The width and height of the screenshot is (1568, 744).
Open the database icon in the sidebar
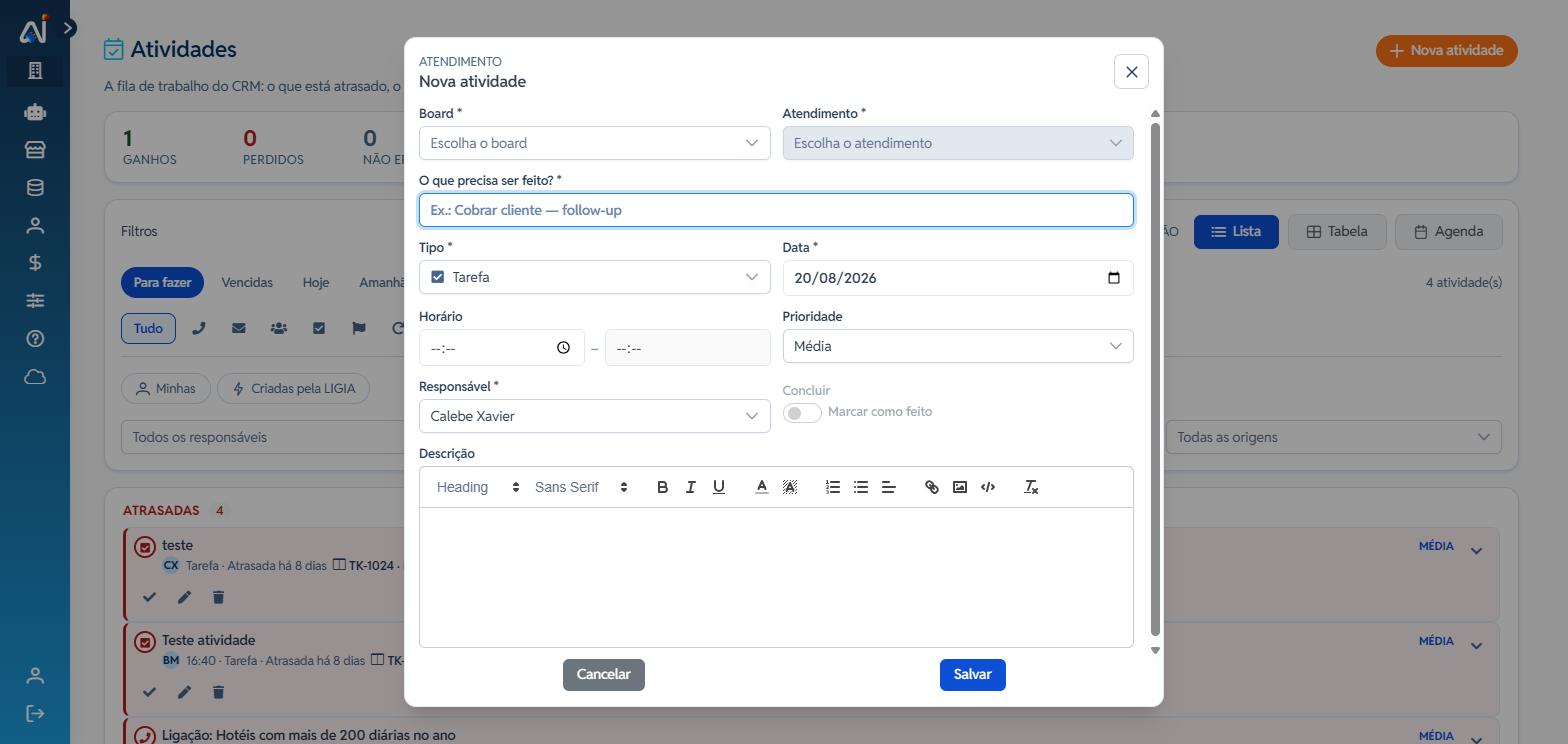pos(35,188)
